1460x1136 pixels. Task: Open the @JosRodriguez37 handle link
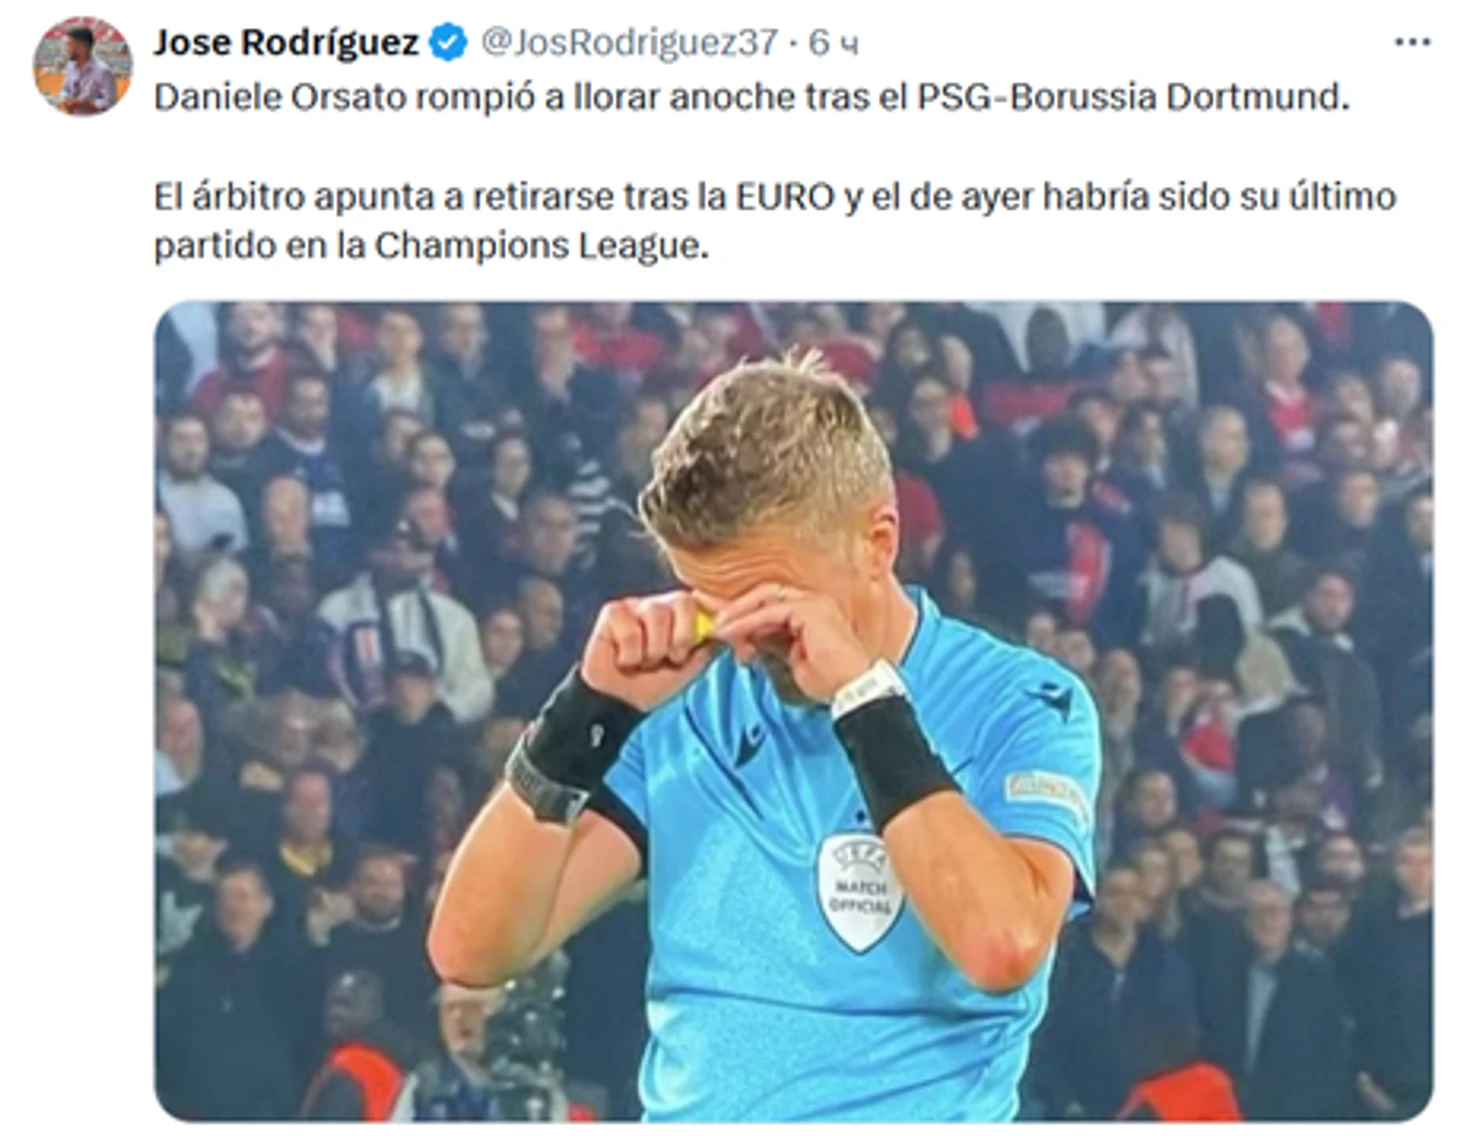629,42
